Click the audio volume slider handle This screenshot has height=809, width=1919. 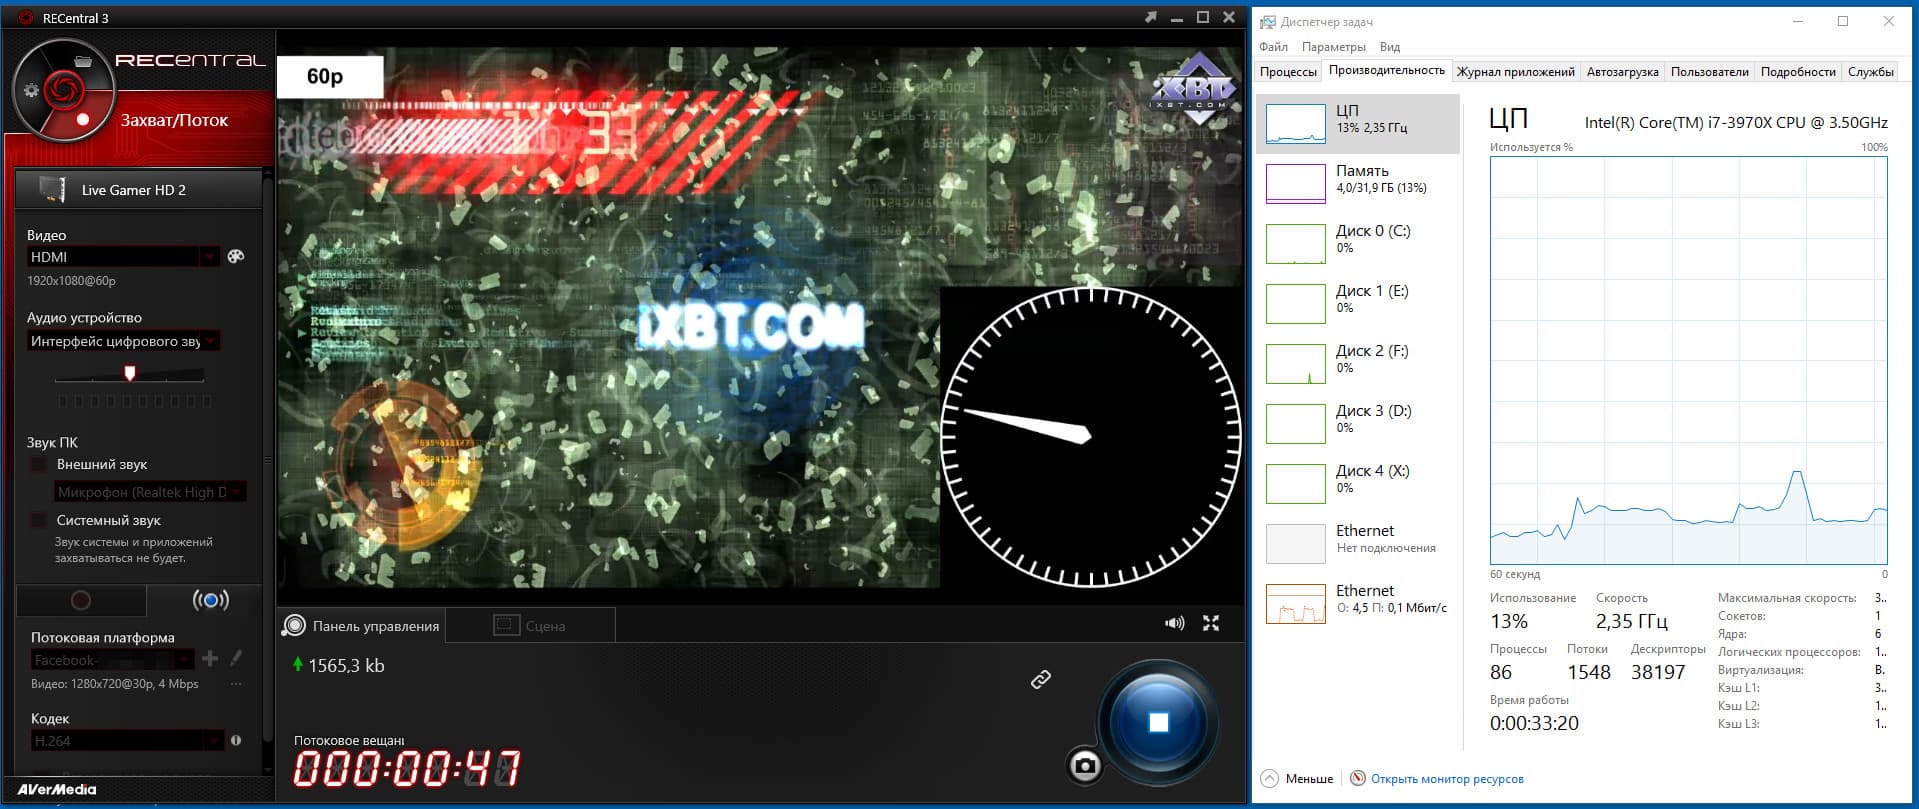coord(129,373)
